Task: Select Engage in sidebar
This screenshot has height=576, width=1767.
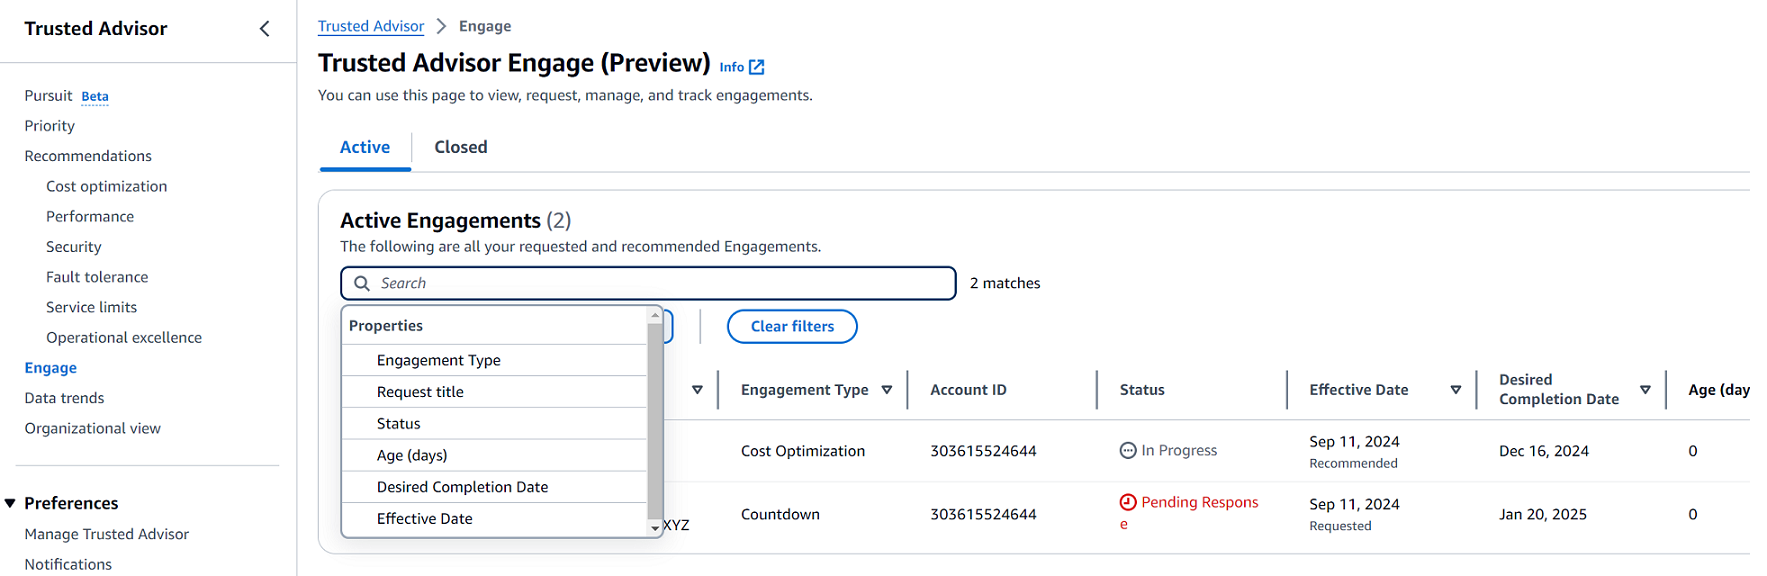Action: [51, 368]
